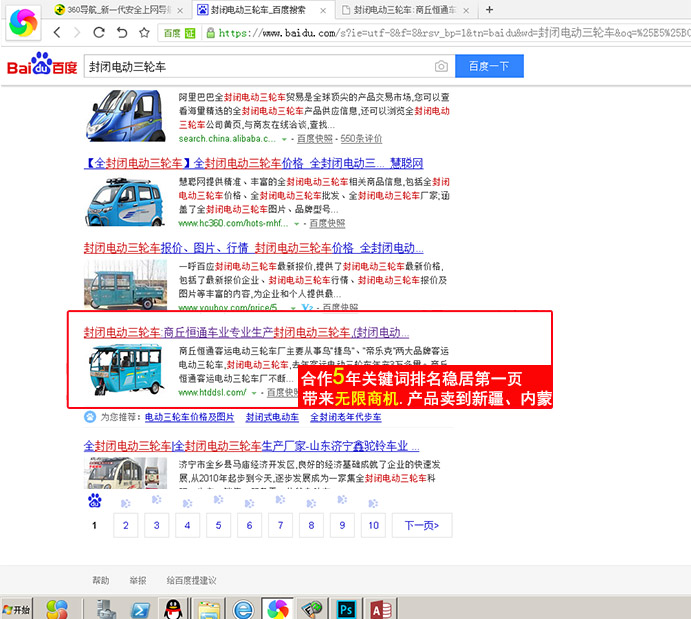Open PowerShell taskbar icon
Image resolution: width=691 pixels, height=619 pixels.
coord(141,609)
